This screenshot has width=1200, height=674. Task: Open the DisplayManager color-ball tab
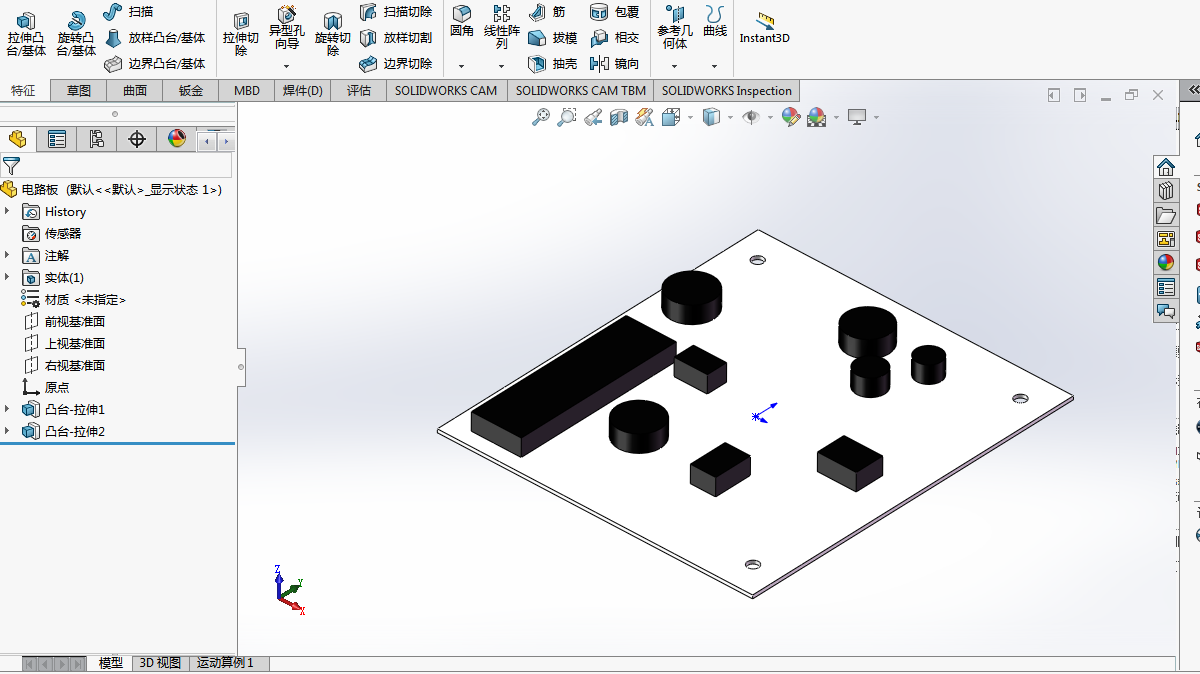click(x=177, y=139)
